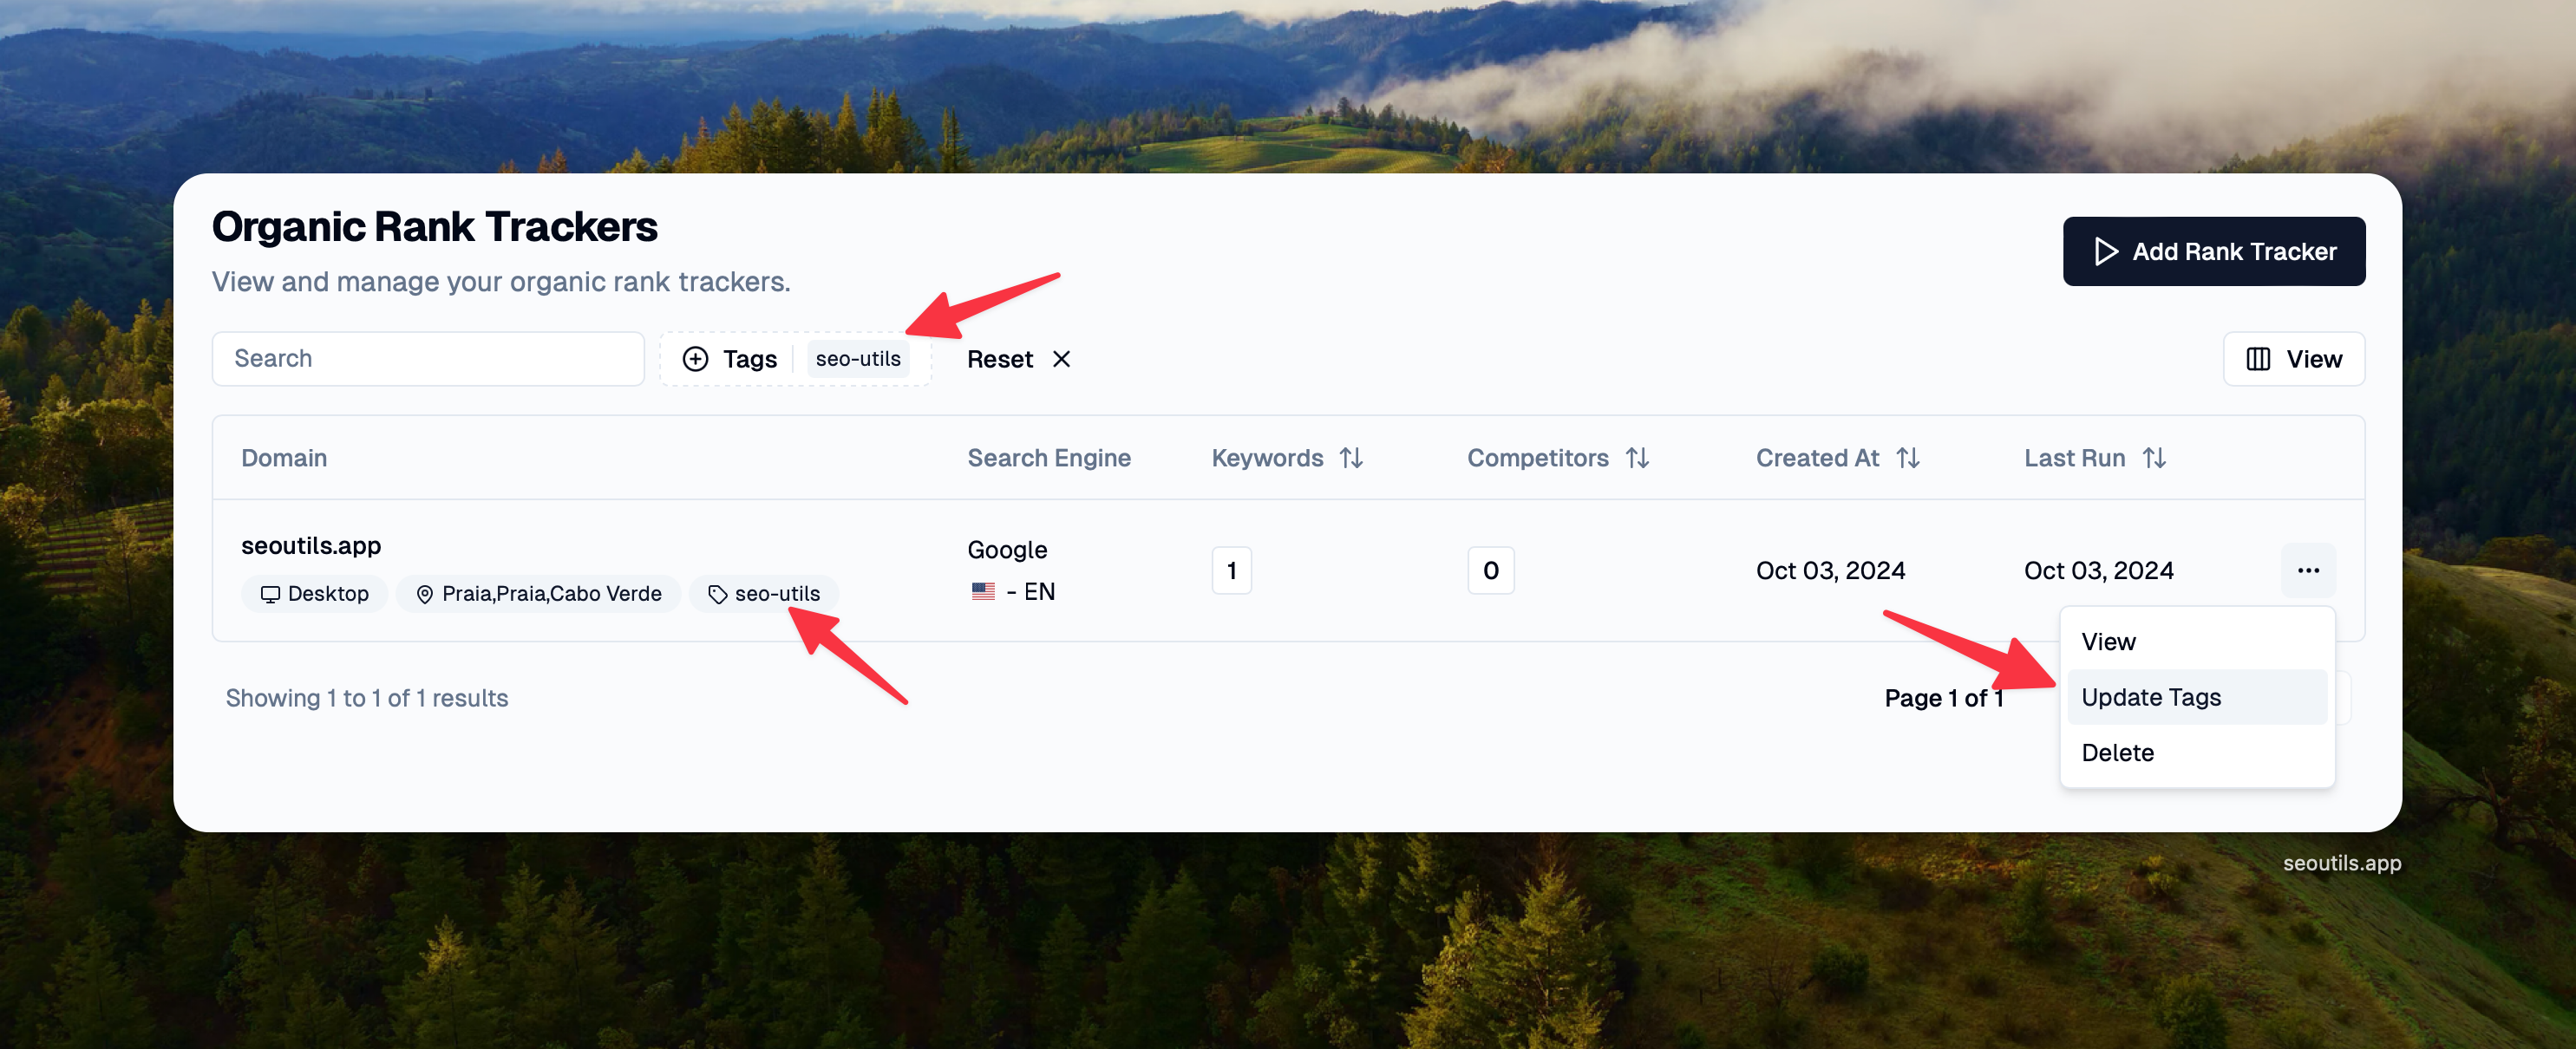The width and height of the screenshot is (2576, 1049).
Task: Open the Tags filter dropdown
Action: point(749,359)
